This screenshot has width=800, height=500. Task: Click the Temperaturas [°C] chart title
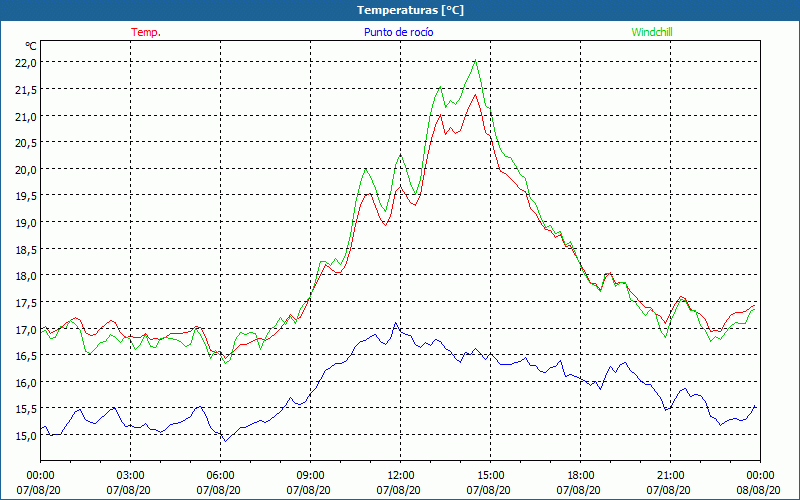click(410, 10)
